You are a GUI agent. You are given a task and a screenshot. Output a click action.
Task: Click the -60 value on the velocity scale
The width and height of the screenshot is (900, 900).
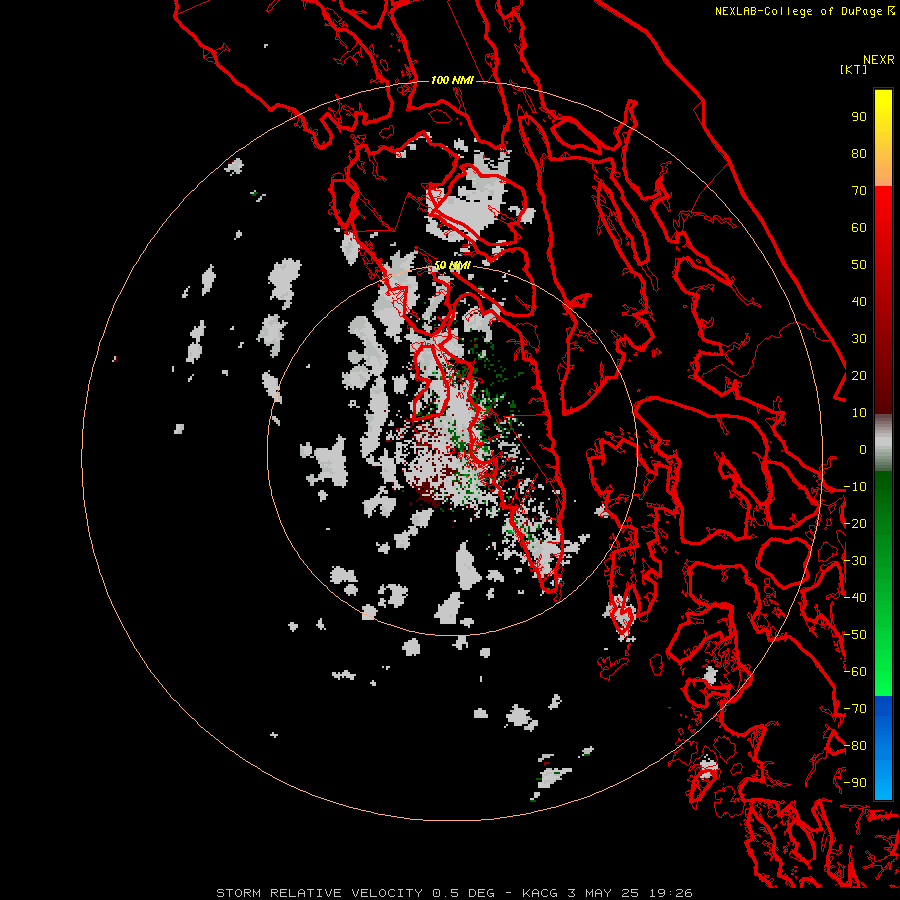click(x=855, y=672)
